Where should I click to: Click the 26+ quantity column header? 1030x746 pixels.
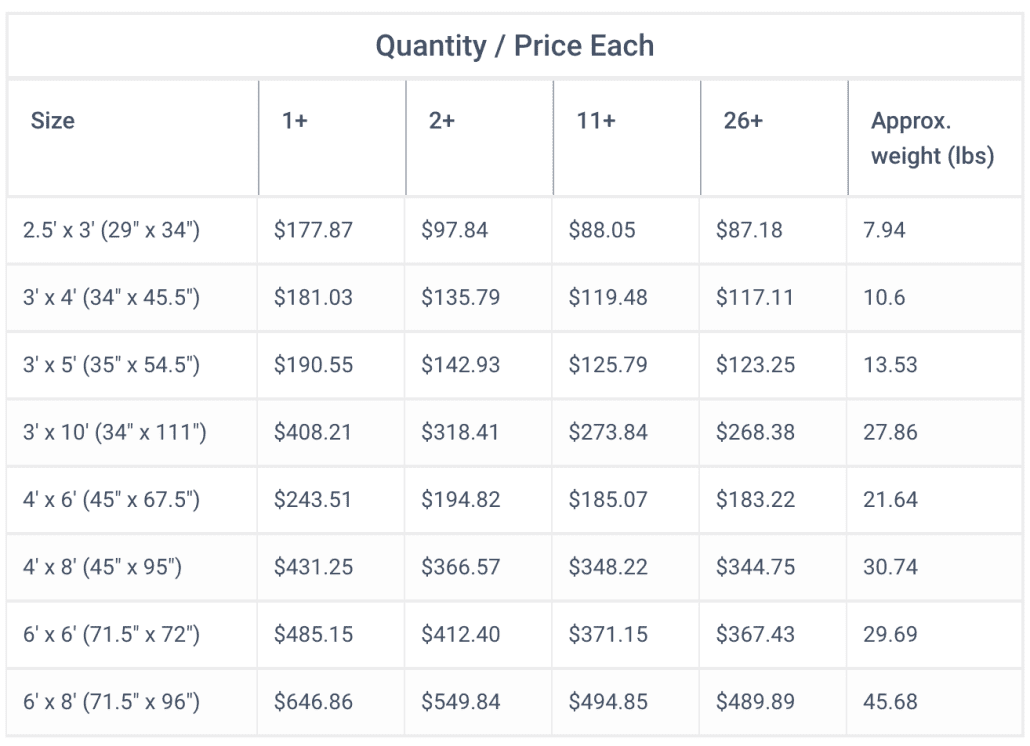point(743,121)
